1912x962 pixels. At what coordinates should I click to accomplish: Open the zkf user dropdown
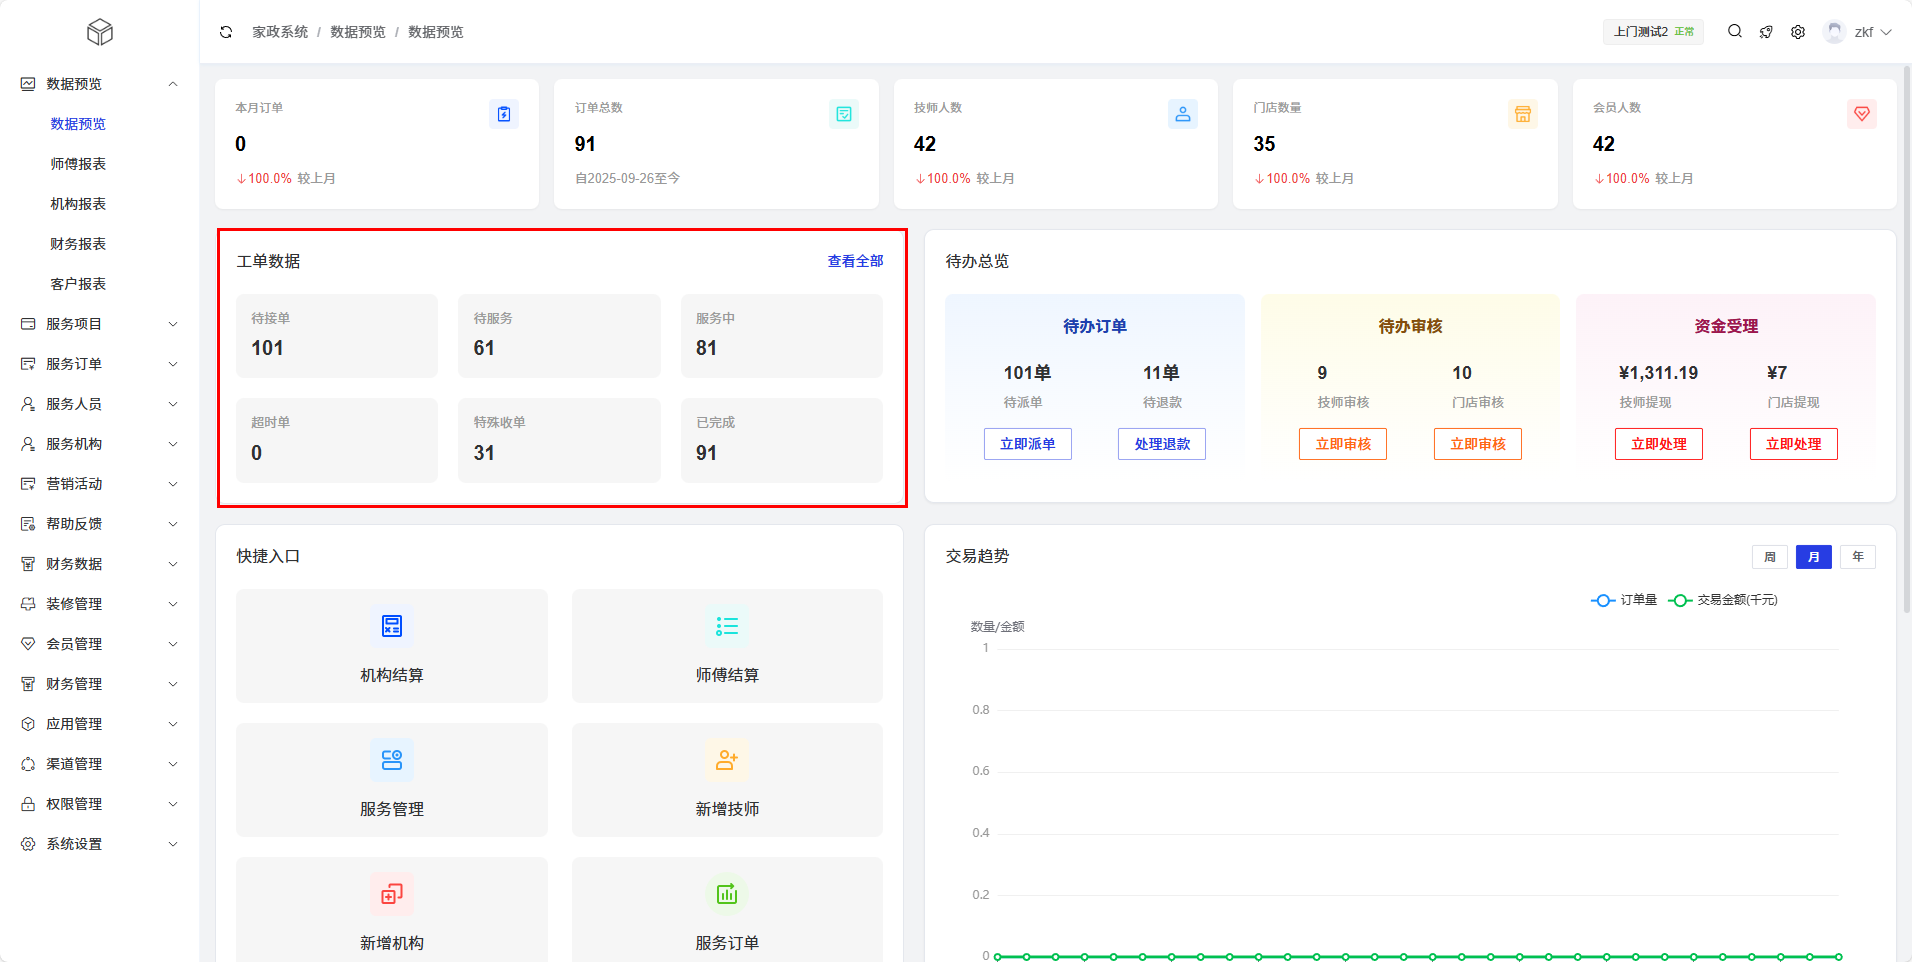tap(1858, 32)
